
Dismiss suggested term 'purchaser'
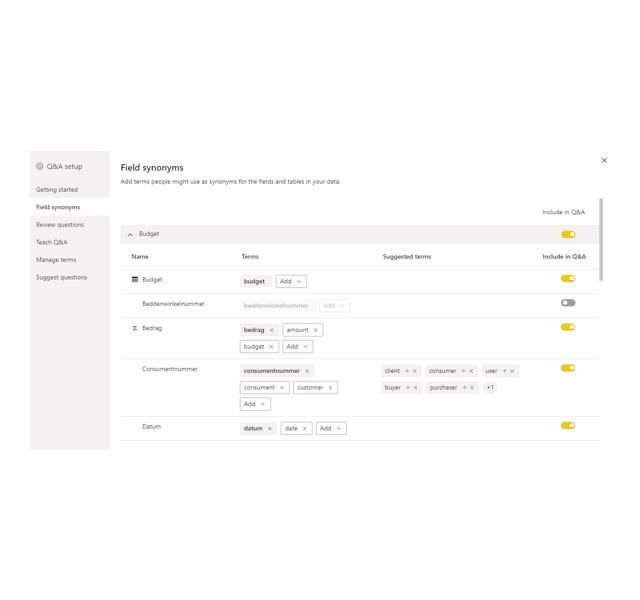tap(472, 387)
